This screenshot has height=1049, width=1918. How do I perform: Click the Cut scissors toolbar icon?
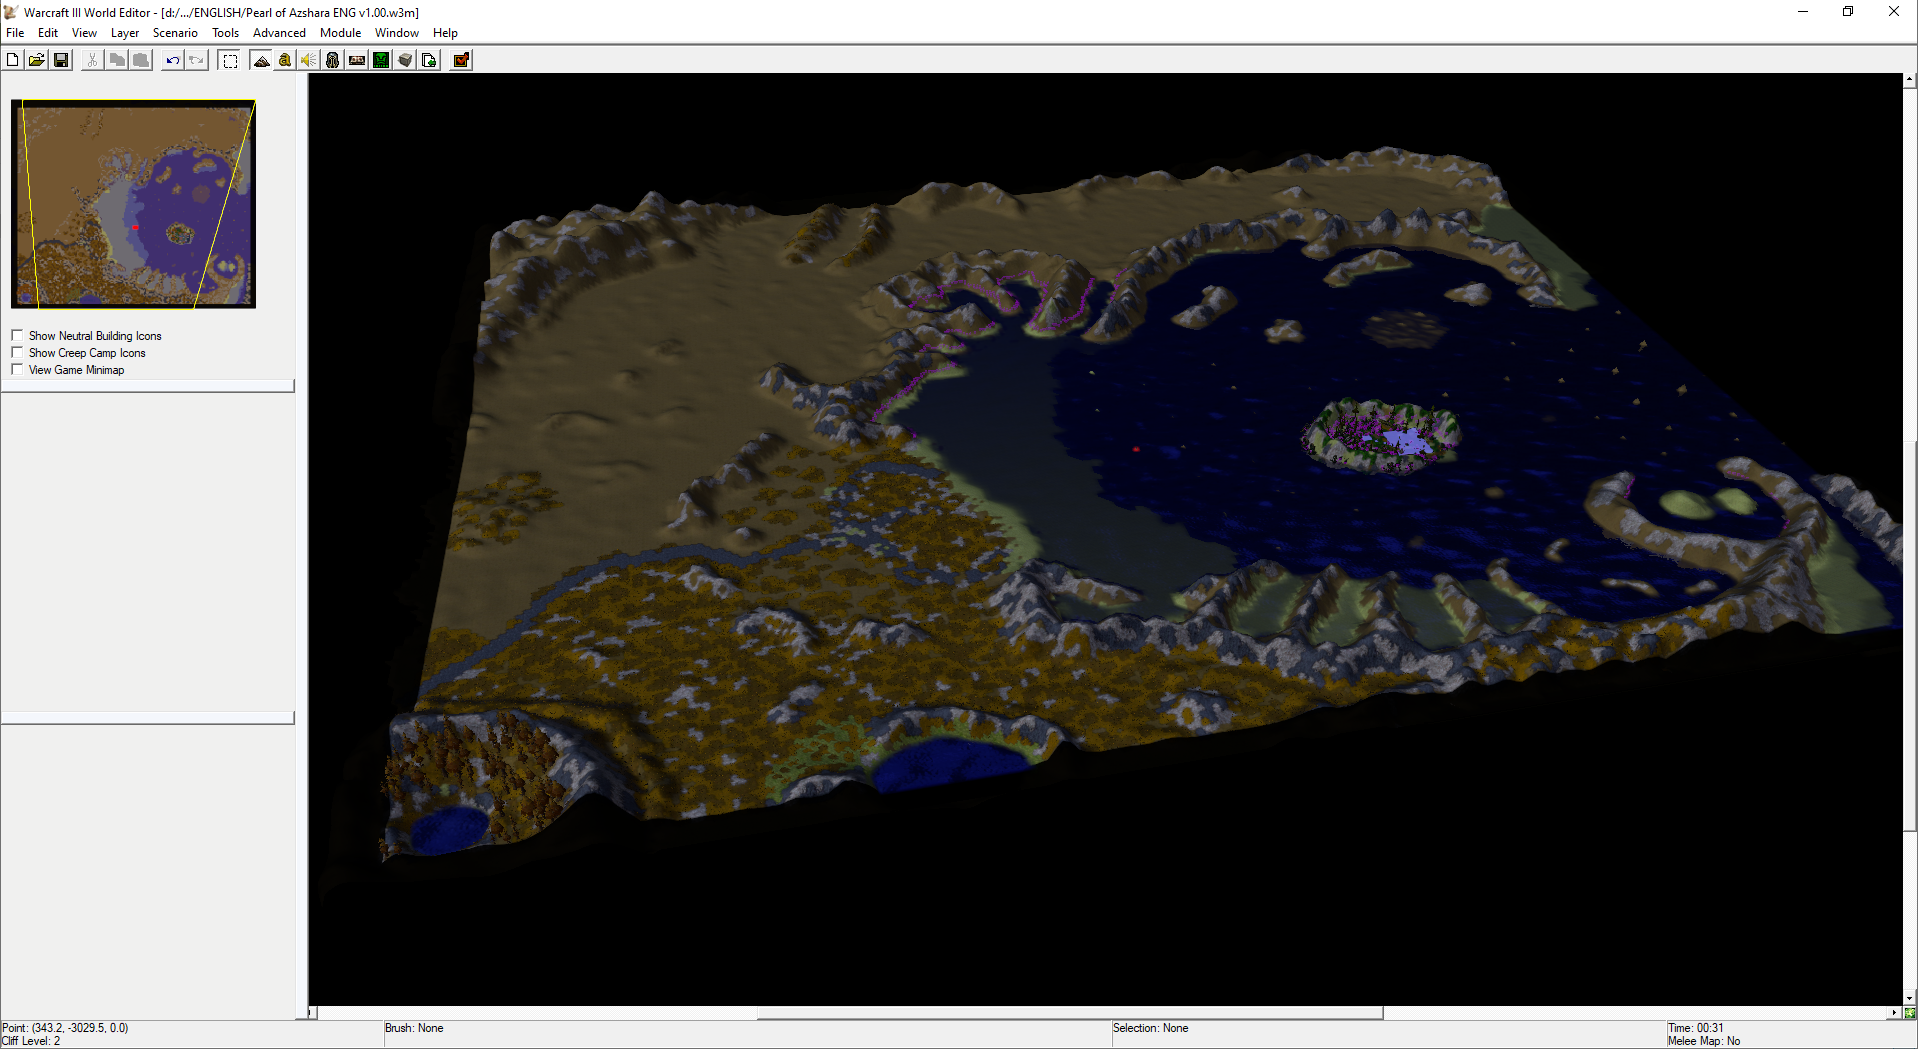click(92, 60)
